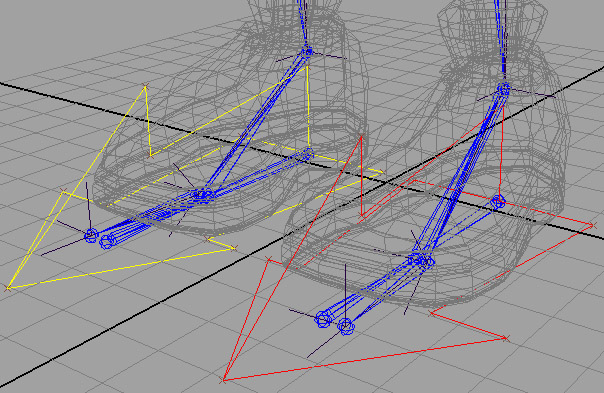Select the front tip vertex of yellow control

pos(8,288)
